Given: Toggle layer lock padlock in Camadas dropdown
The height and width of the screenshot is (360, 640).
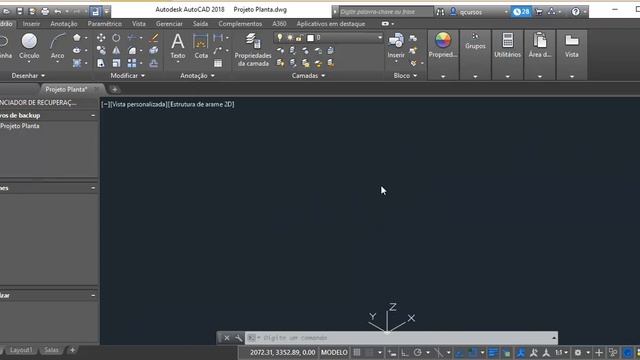Looking at the screenshot, I should [x=299, y=38].
